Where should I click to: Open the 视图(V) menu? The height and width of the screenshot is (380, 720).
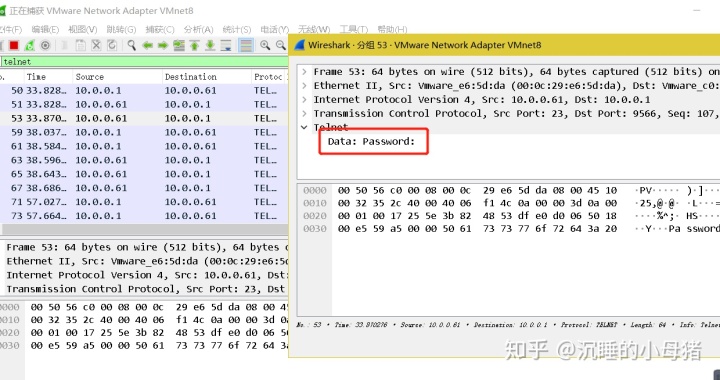[83, 29]
